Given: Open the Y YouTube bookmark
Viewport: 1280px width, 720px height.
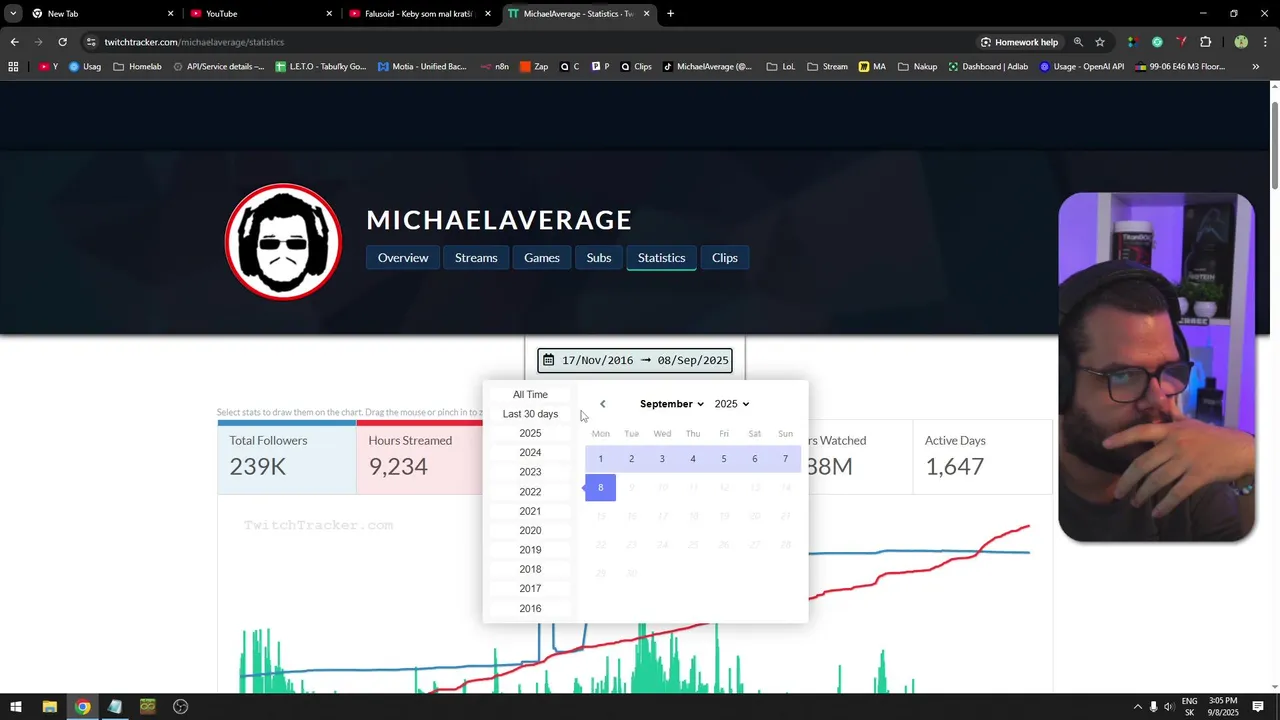Looking at the screenshot, I should click(x=48, y=67).
